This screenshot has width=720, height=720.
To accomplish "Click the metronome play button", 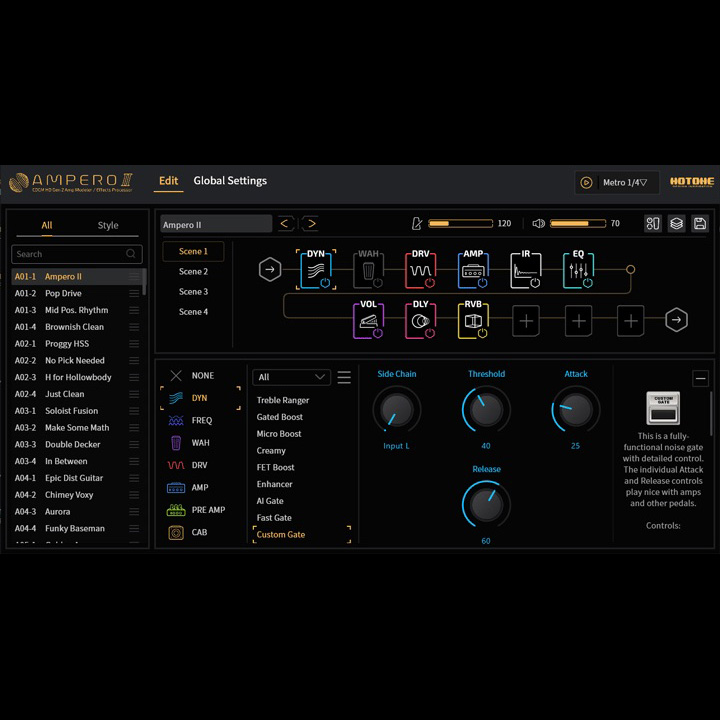I will click(x=587, y=183).
